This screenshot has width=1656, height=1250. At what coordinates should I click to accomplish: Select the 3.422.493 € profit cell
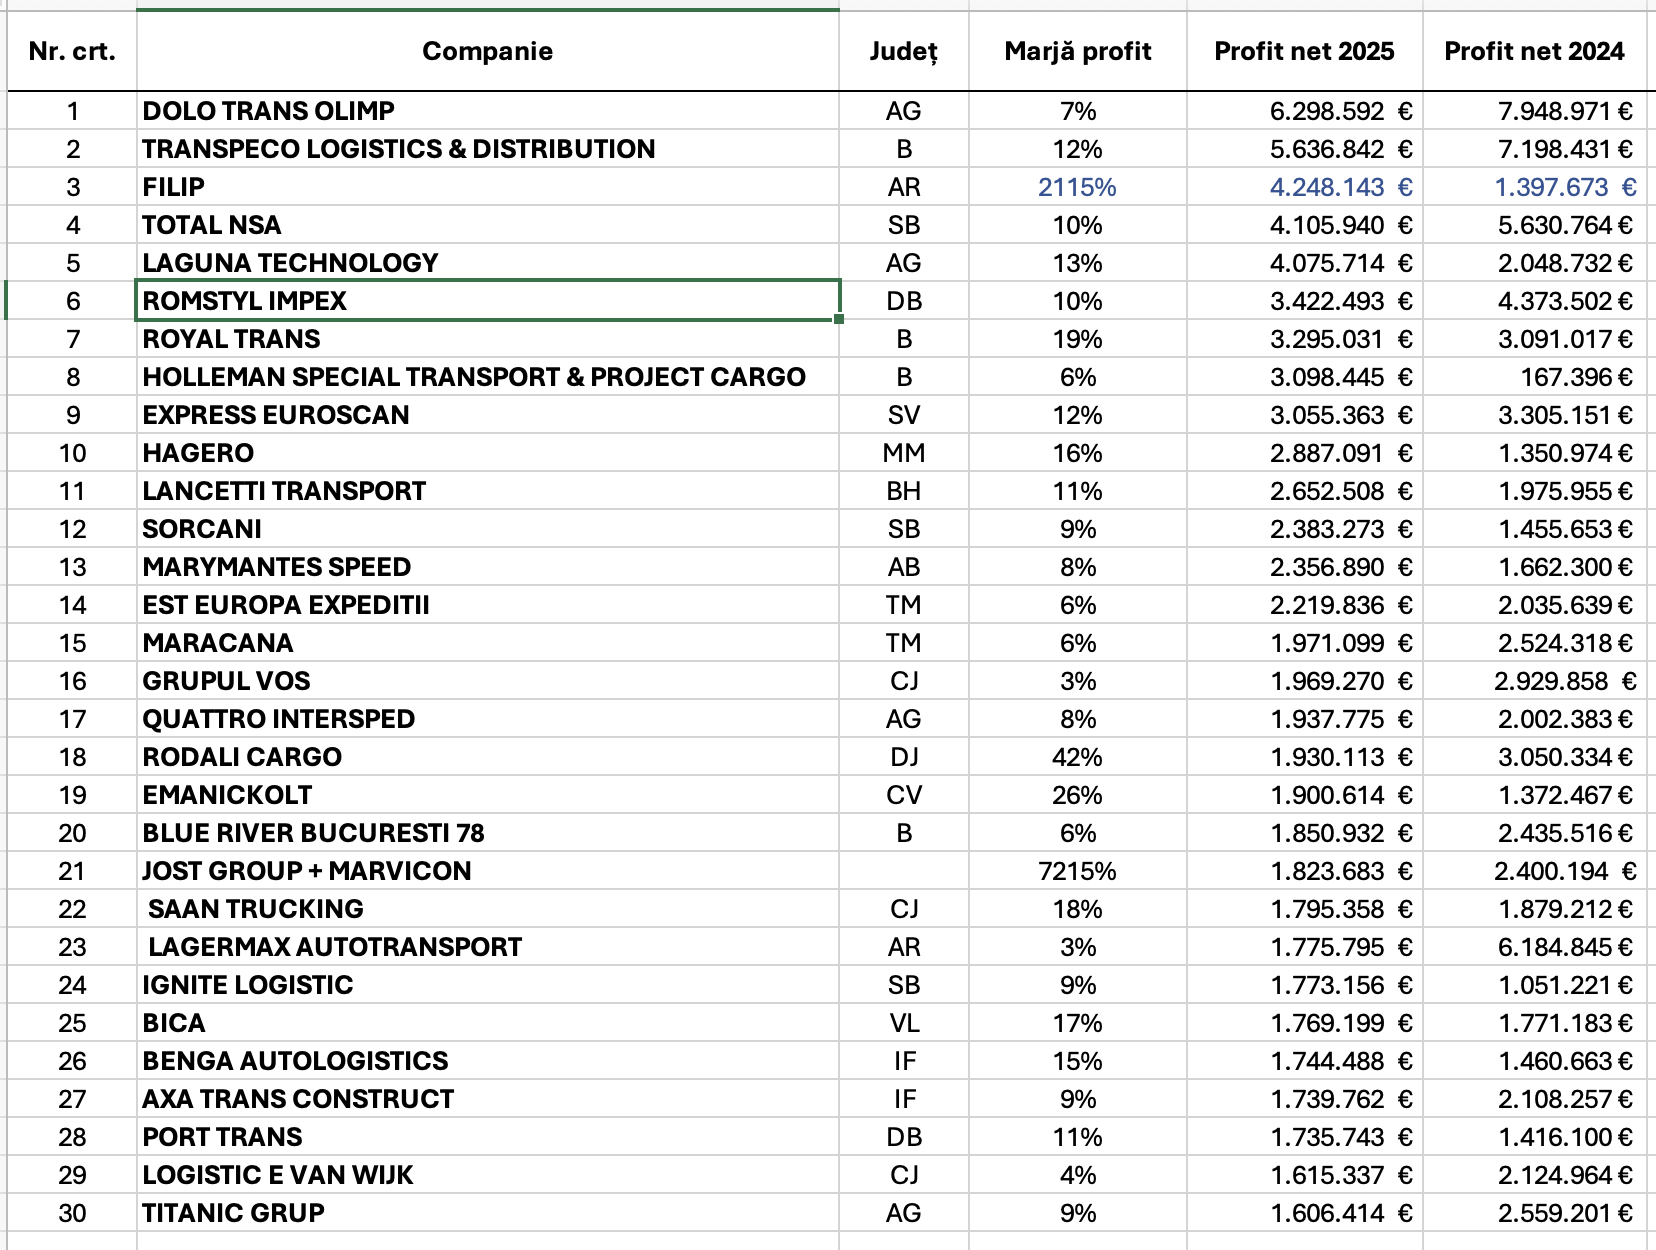1305,301
